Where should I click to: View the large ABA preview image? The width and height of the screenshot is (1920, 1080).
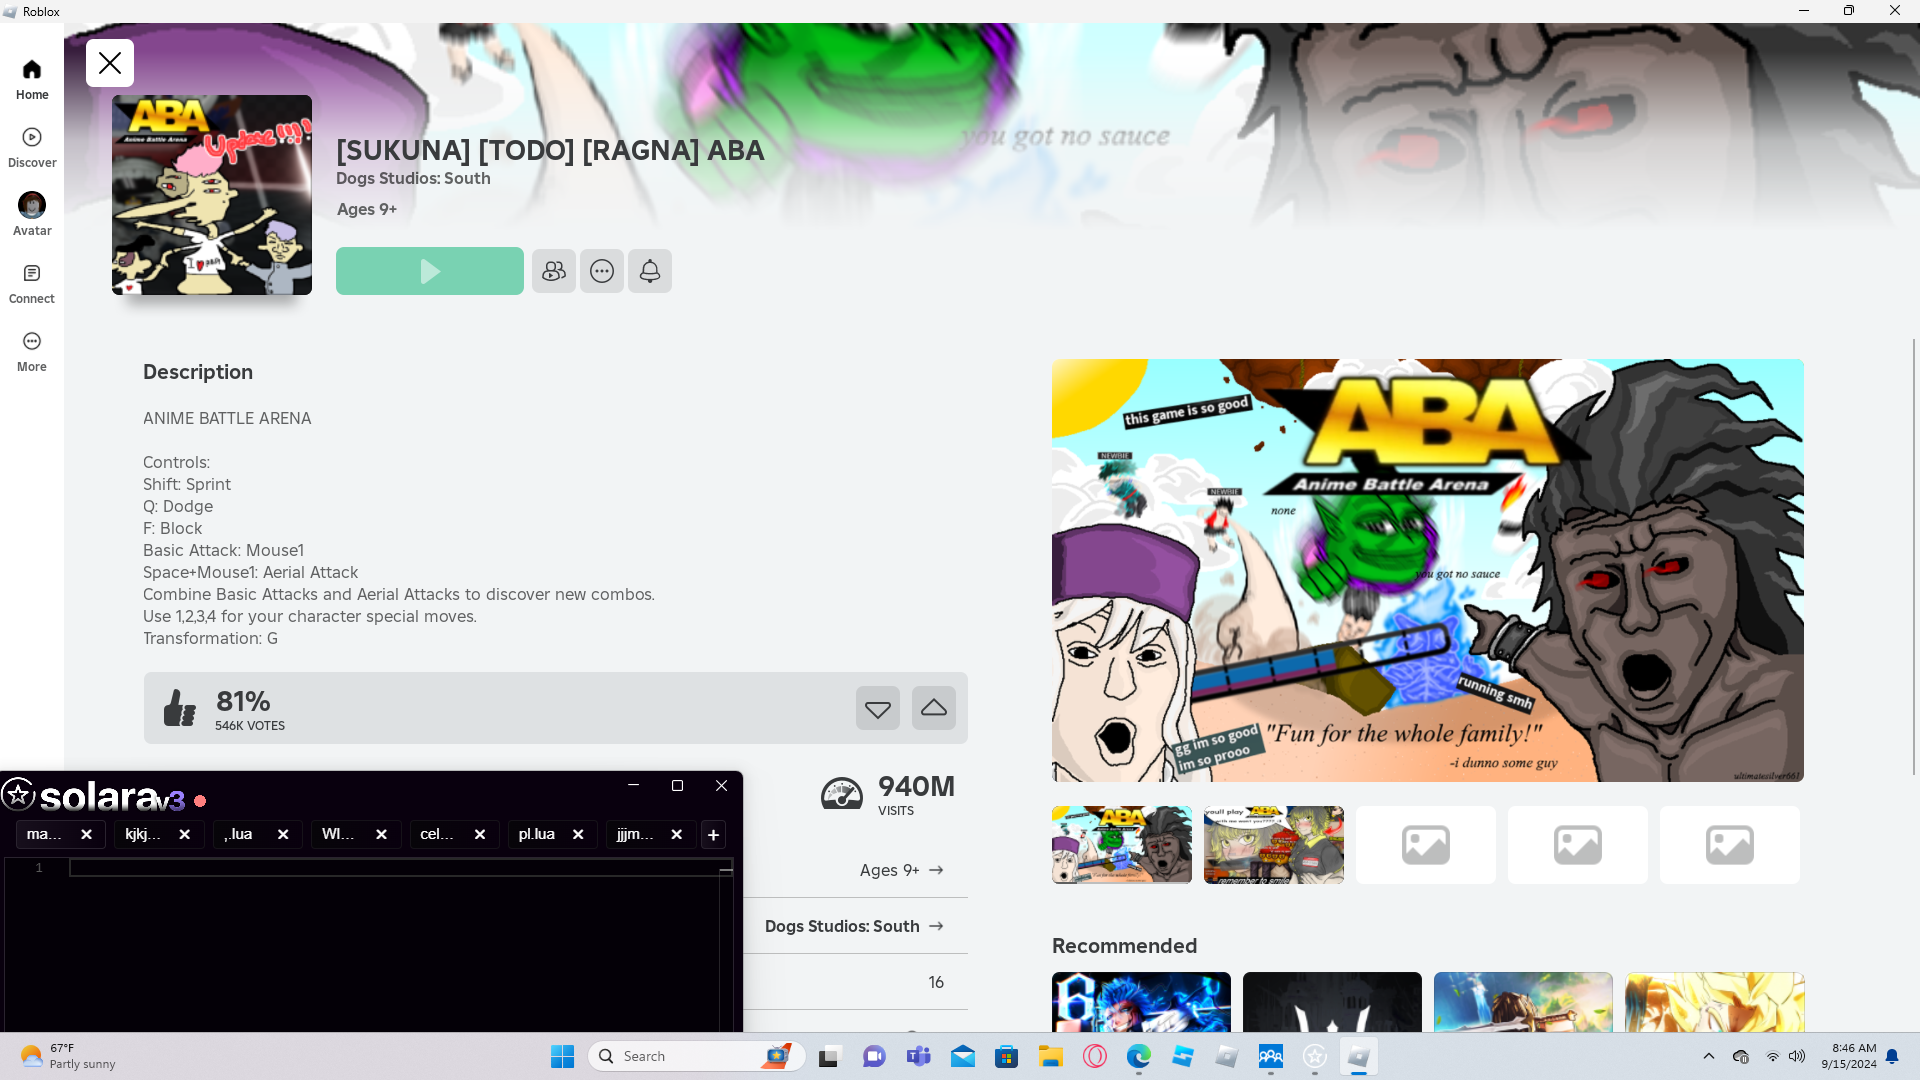[1428, 570]
